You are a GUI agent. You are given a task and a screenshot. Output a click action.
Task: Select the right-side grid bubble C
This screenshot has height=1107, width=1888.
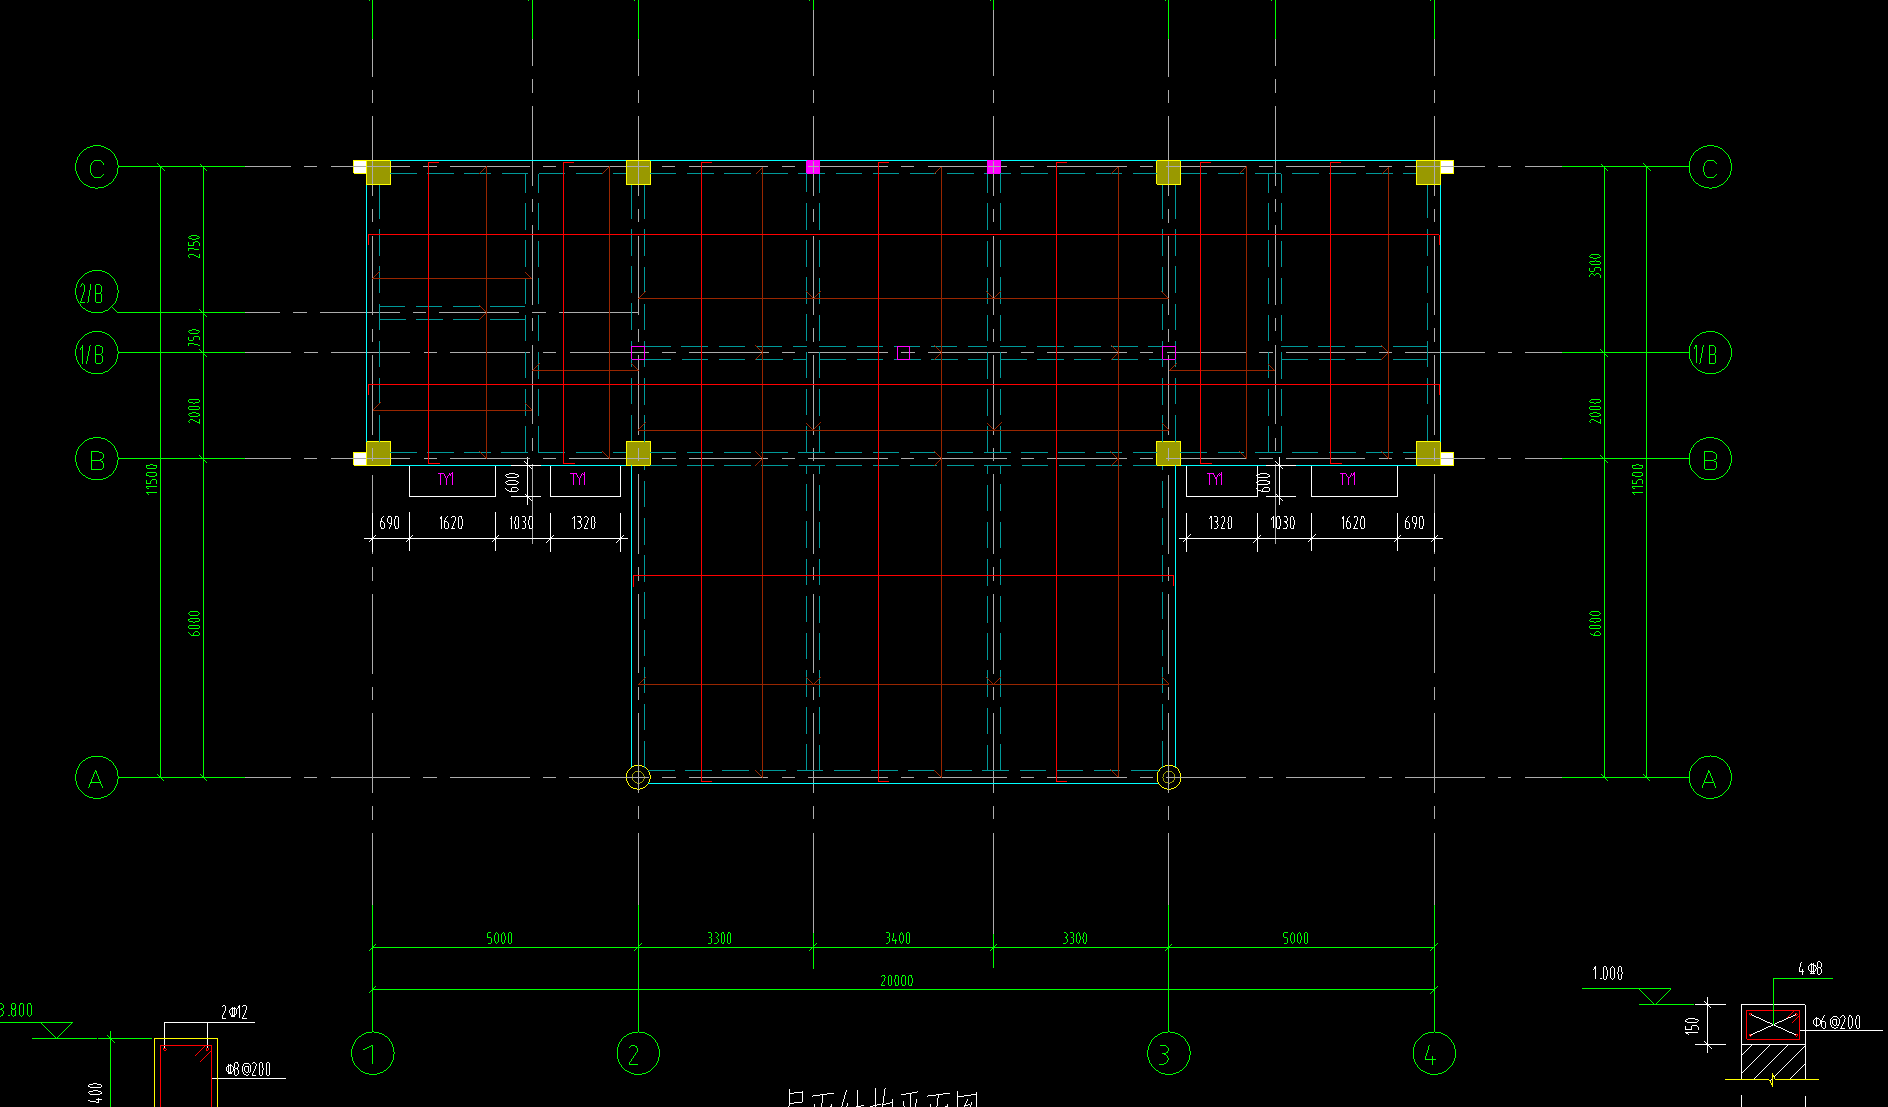click(1710, 167)
